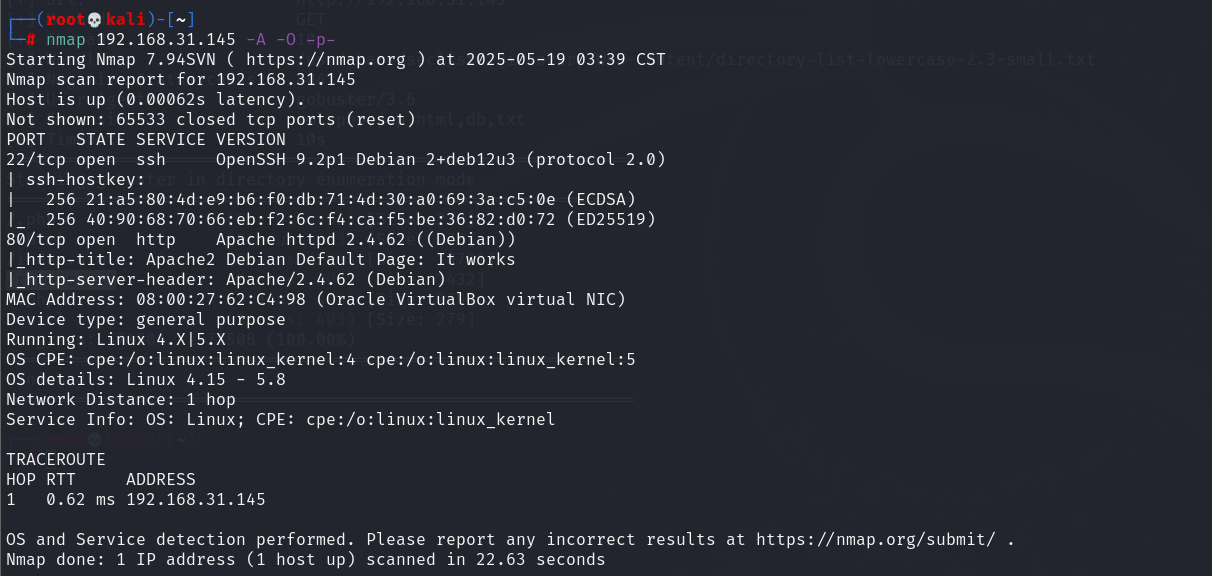Click the OS details Linux 4.15 - 5.8 line

(146, 379)
